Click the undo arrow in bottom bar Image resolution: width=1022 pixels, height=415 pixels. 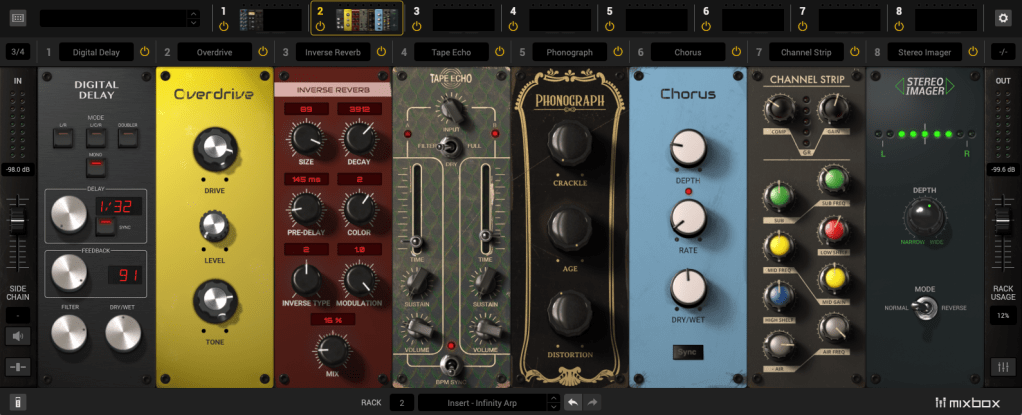tap(573, 402)
